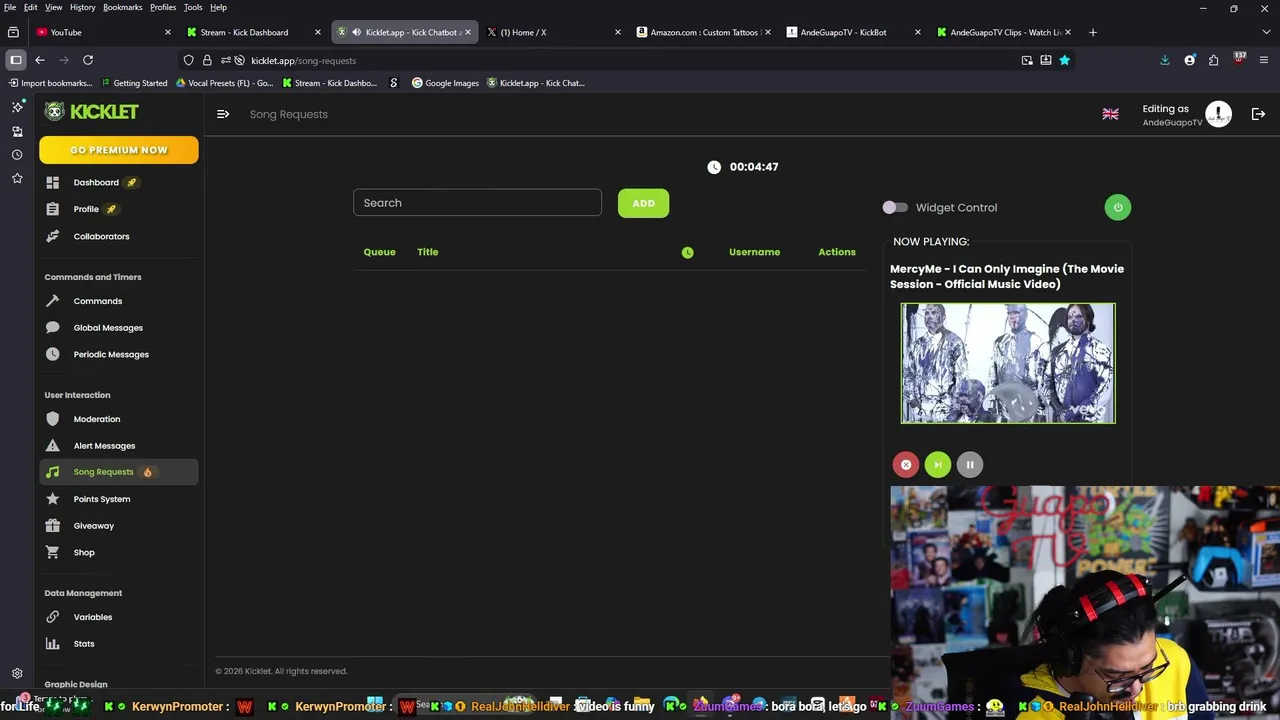Click the green clock column header icon
The height and width of the screenshot is (720, 1280).
[x=687, y=252]
